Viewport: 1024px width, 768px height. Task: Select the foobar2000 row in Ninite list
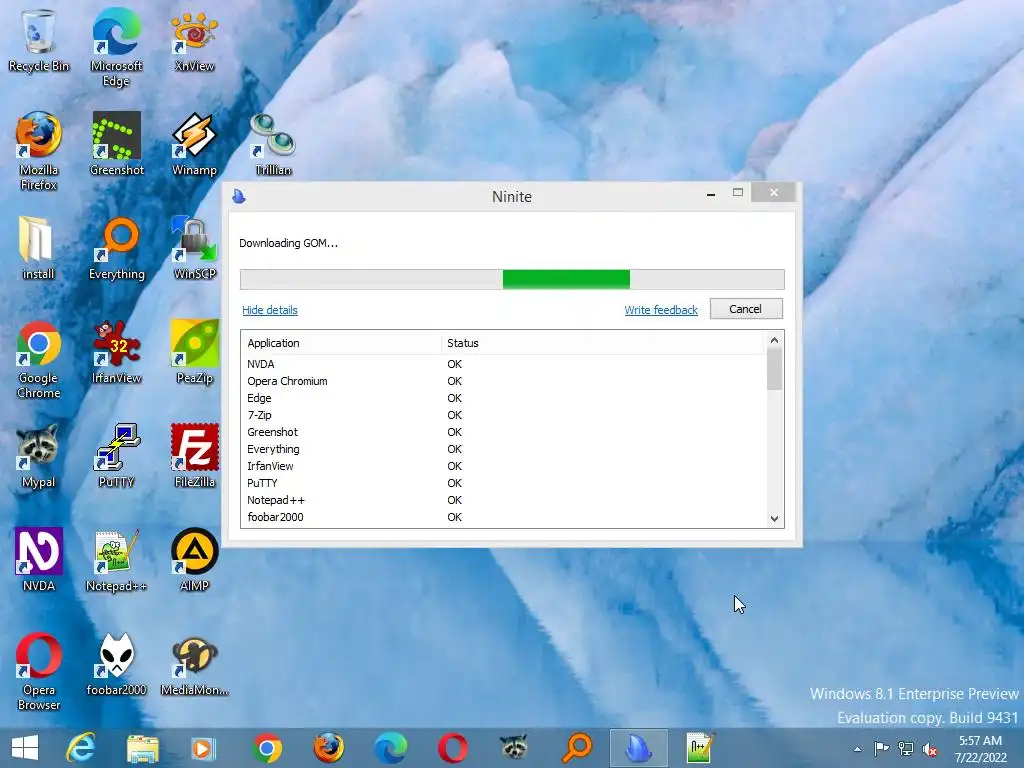pos(503,517)
